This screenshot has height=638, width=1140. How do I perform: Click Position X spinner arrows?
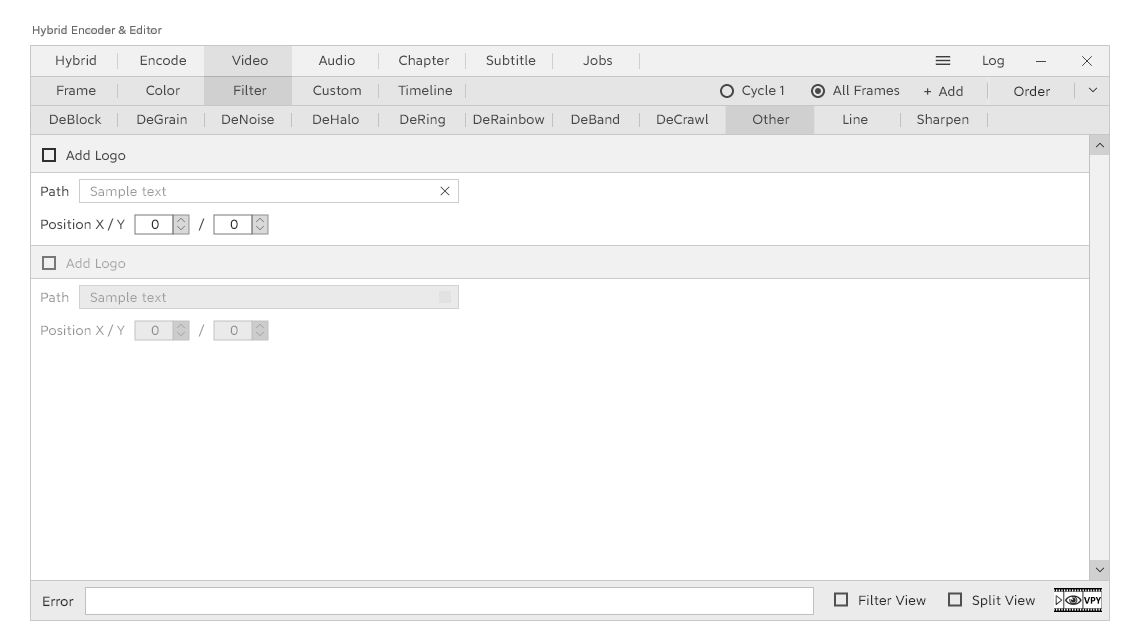[181, 225]
